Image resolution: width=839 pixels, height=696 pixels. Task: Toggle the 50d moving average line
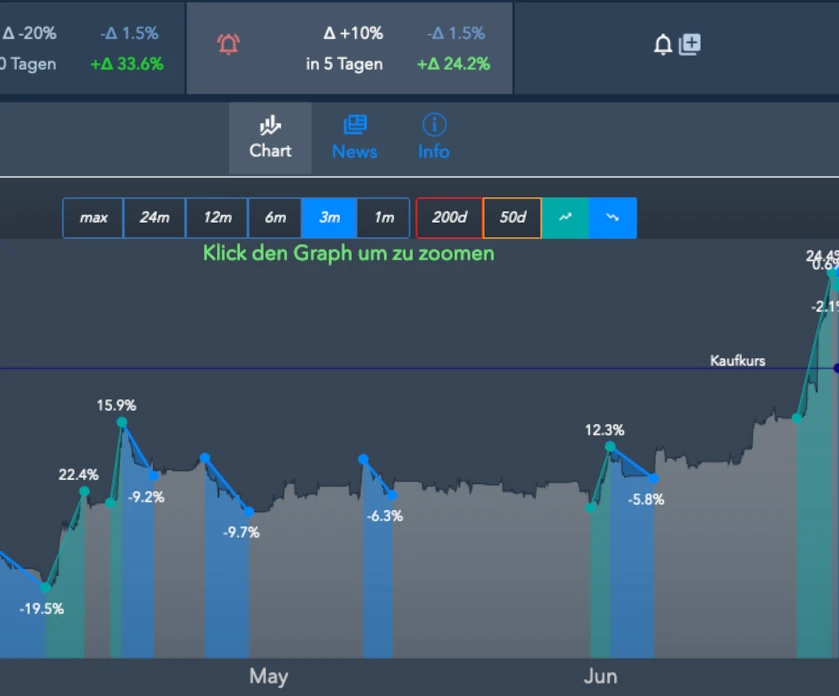pyautogui.click(x=512, y=218)
